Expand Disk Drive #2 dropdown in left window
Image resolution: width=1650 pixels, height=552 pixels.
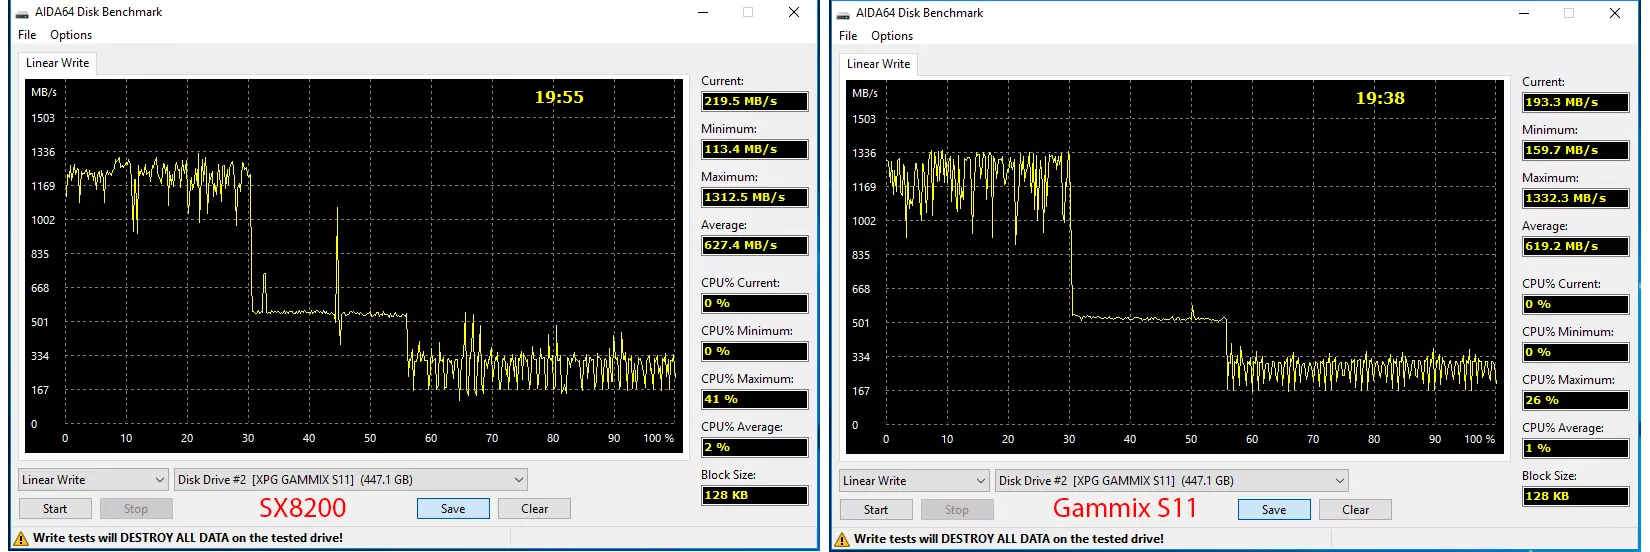point(351,480)
